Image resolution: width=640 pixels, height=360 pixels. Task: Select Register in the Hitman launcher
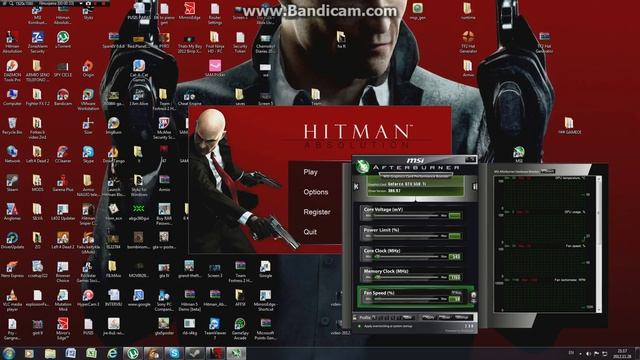[317, 212]
